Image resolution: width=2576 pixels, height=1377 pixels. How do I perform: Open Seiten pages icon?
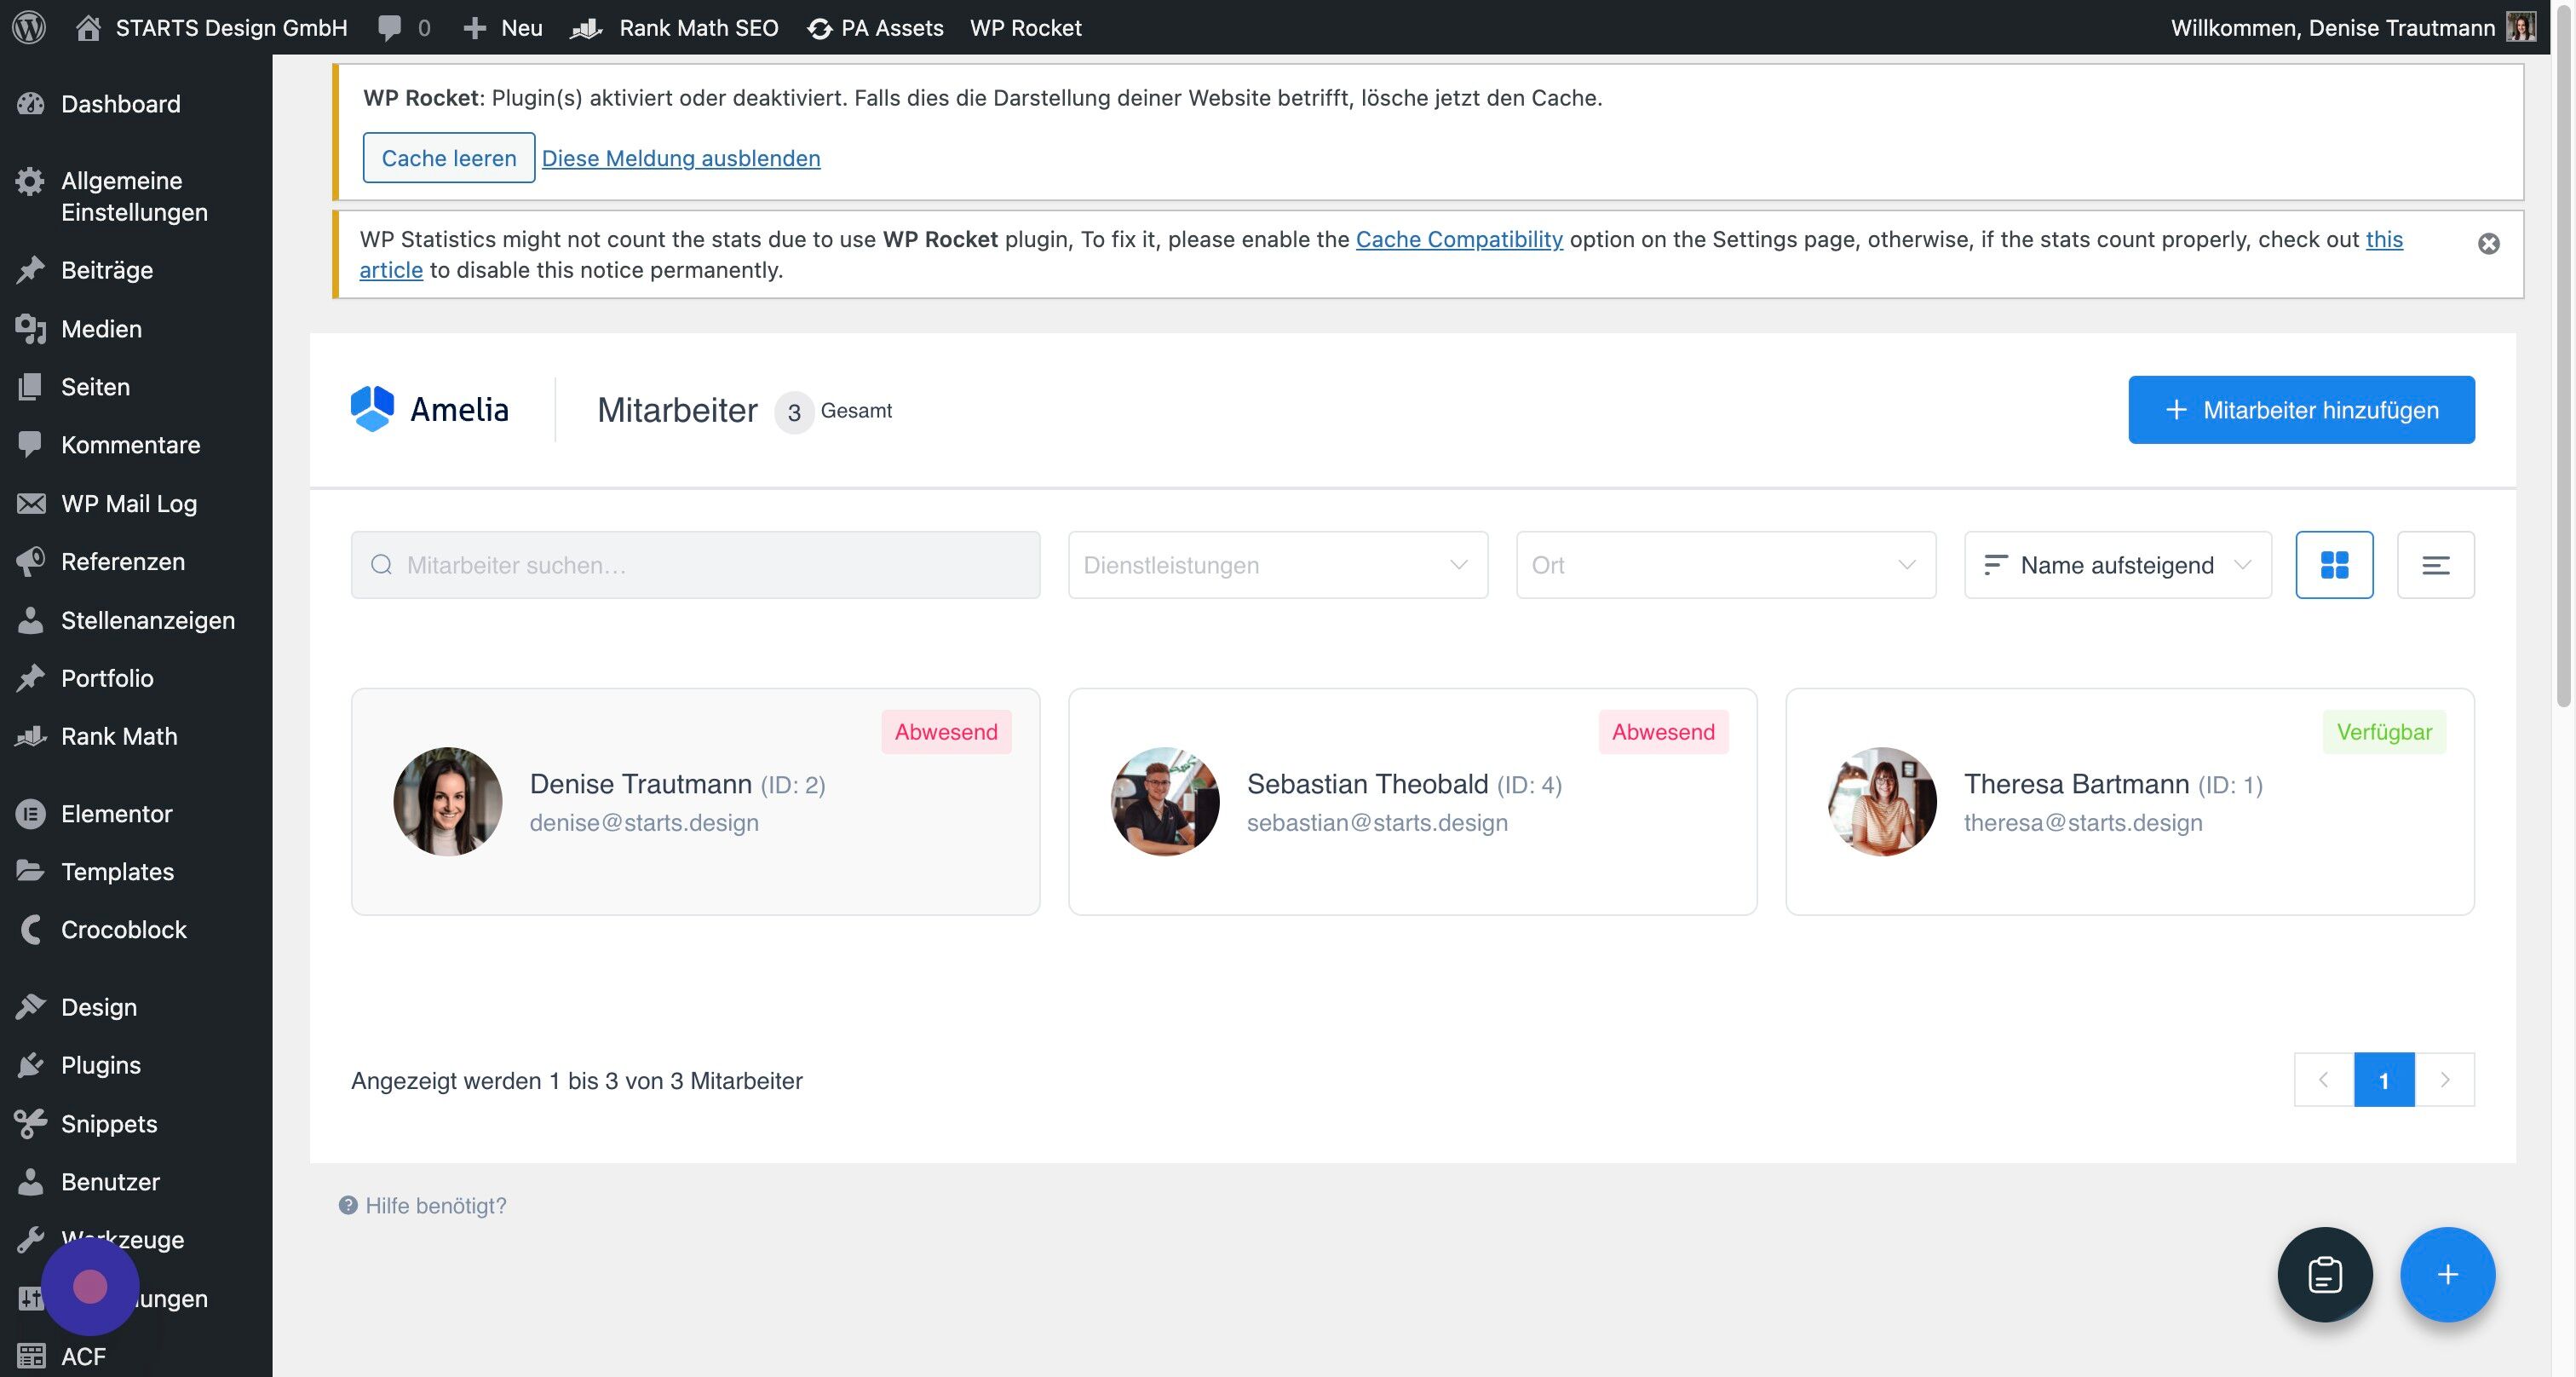[x=31, y=387]
